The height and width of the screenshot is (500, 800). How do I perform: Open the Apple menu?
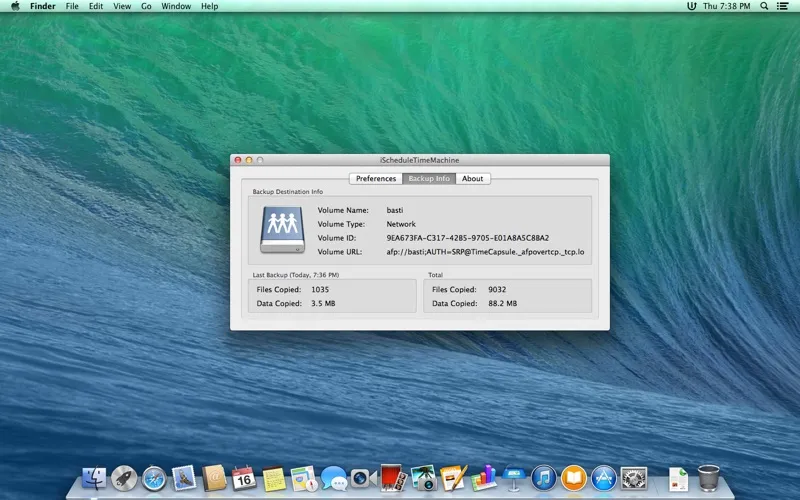point(14,6)
